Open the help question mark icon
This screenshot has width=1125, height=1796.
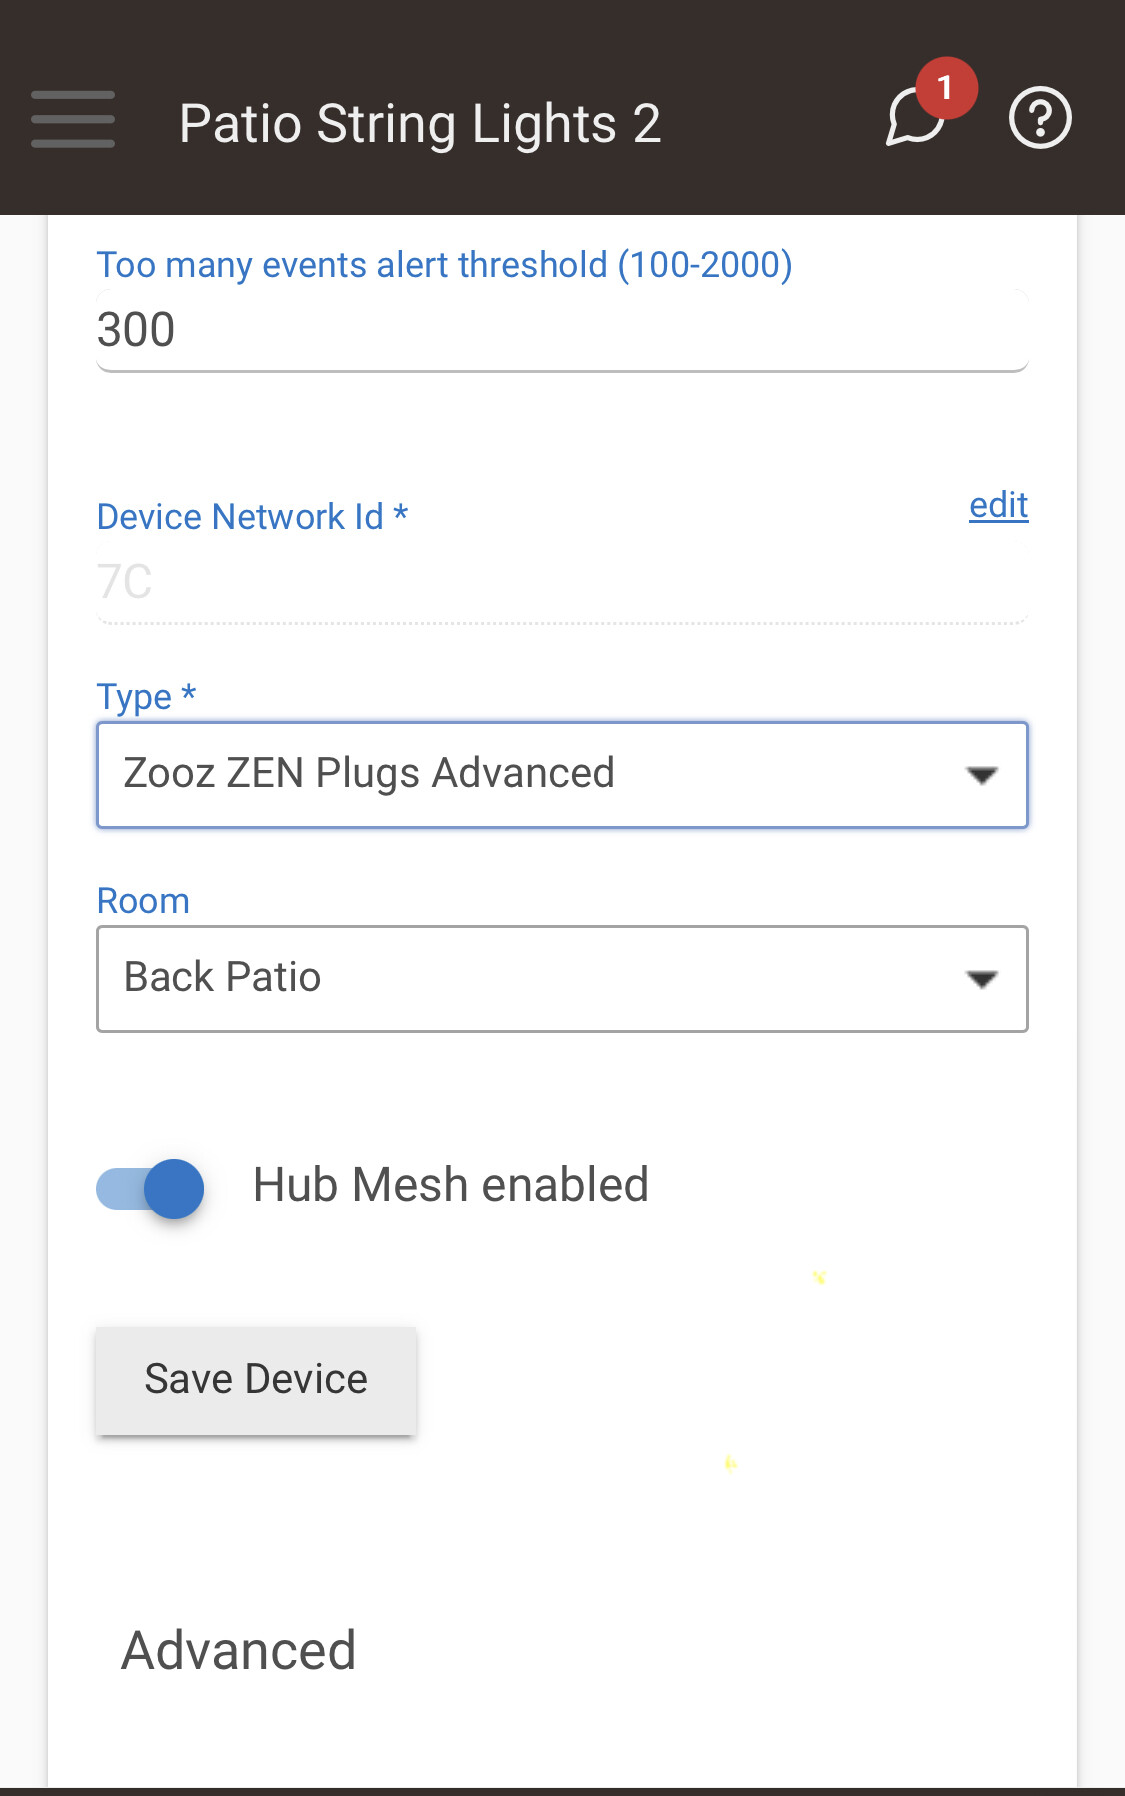[x=1040, y=119]
